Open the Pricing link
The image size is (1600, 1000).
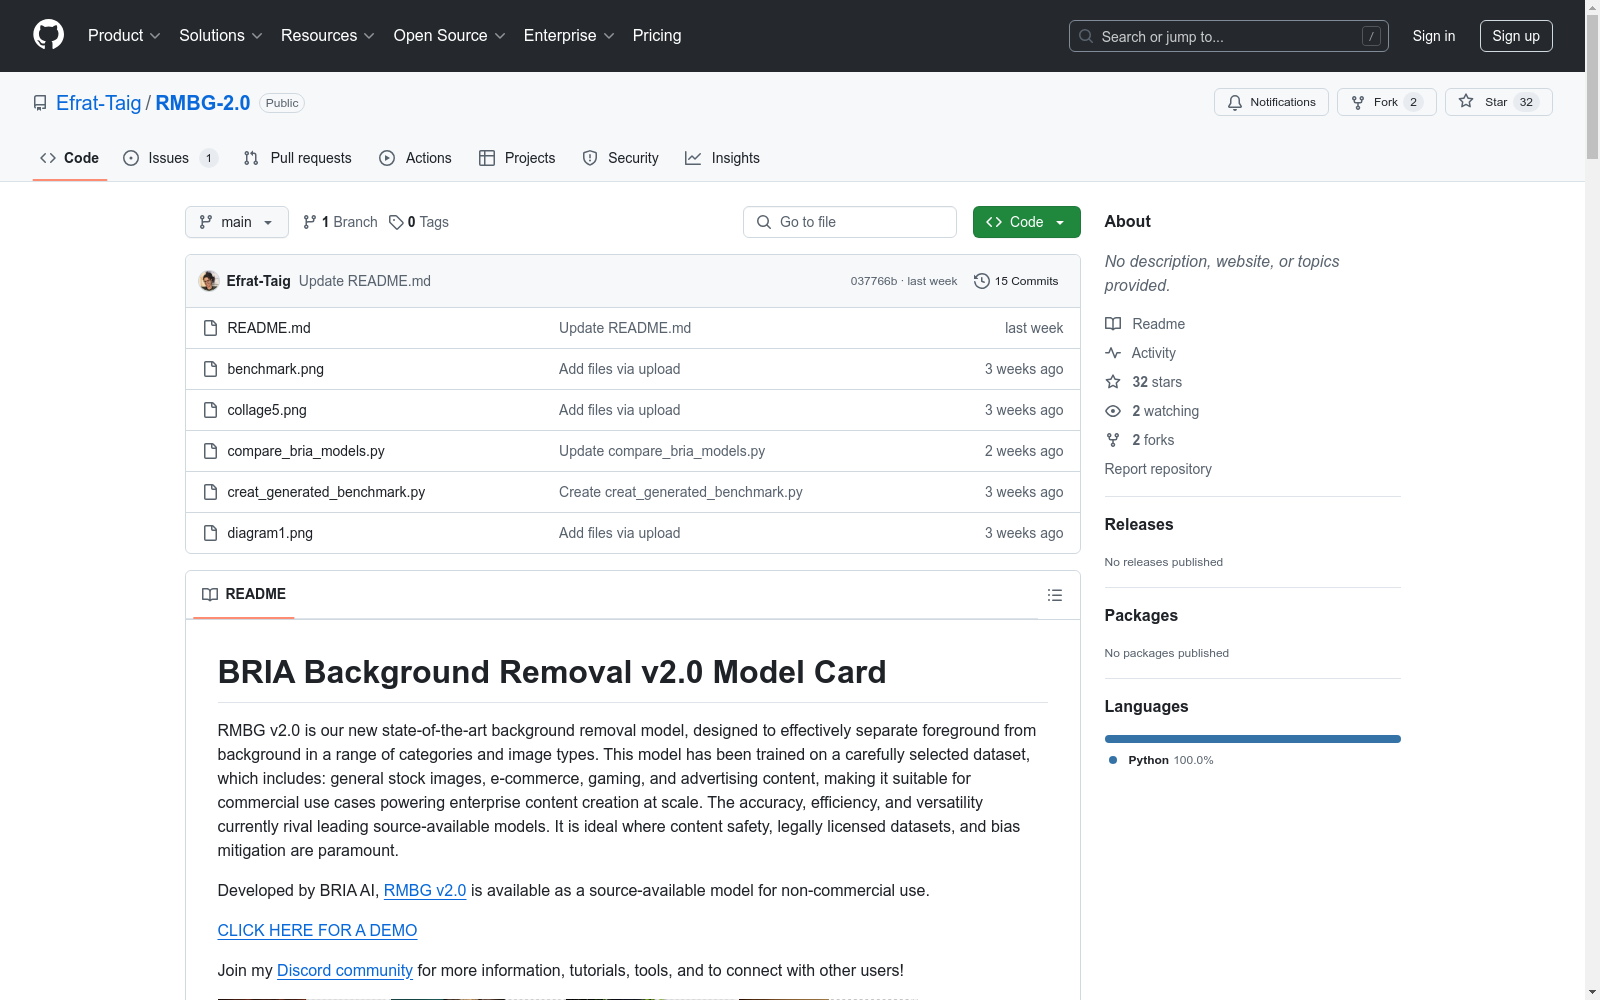point(657,36)
